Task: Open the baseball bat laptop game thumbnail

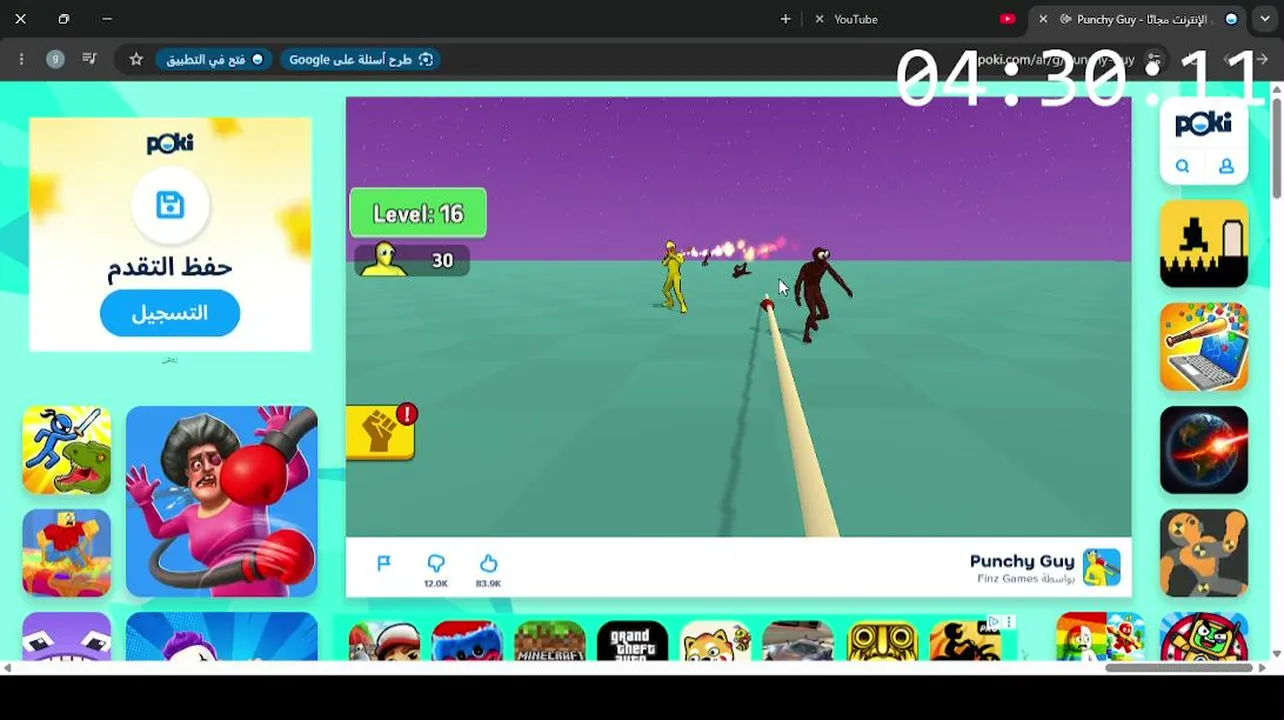Action: (1204, 347)
